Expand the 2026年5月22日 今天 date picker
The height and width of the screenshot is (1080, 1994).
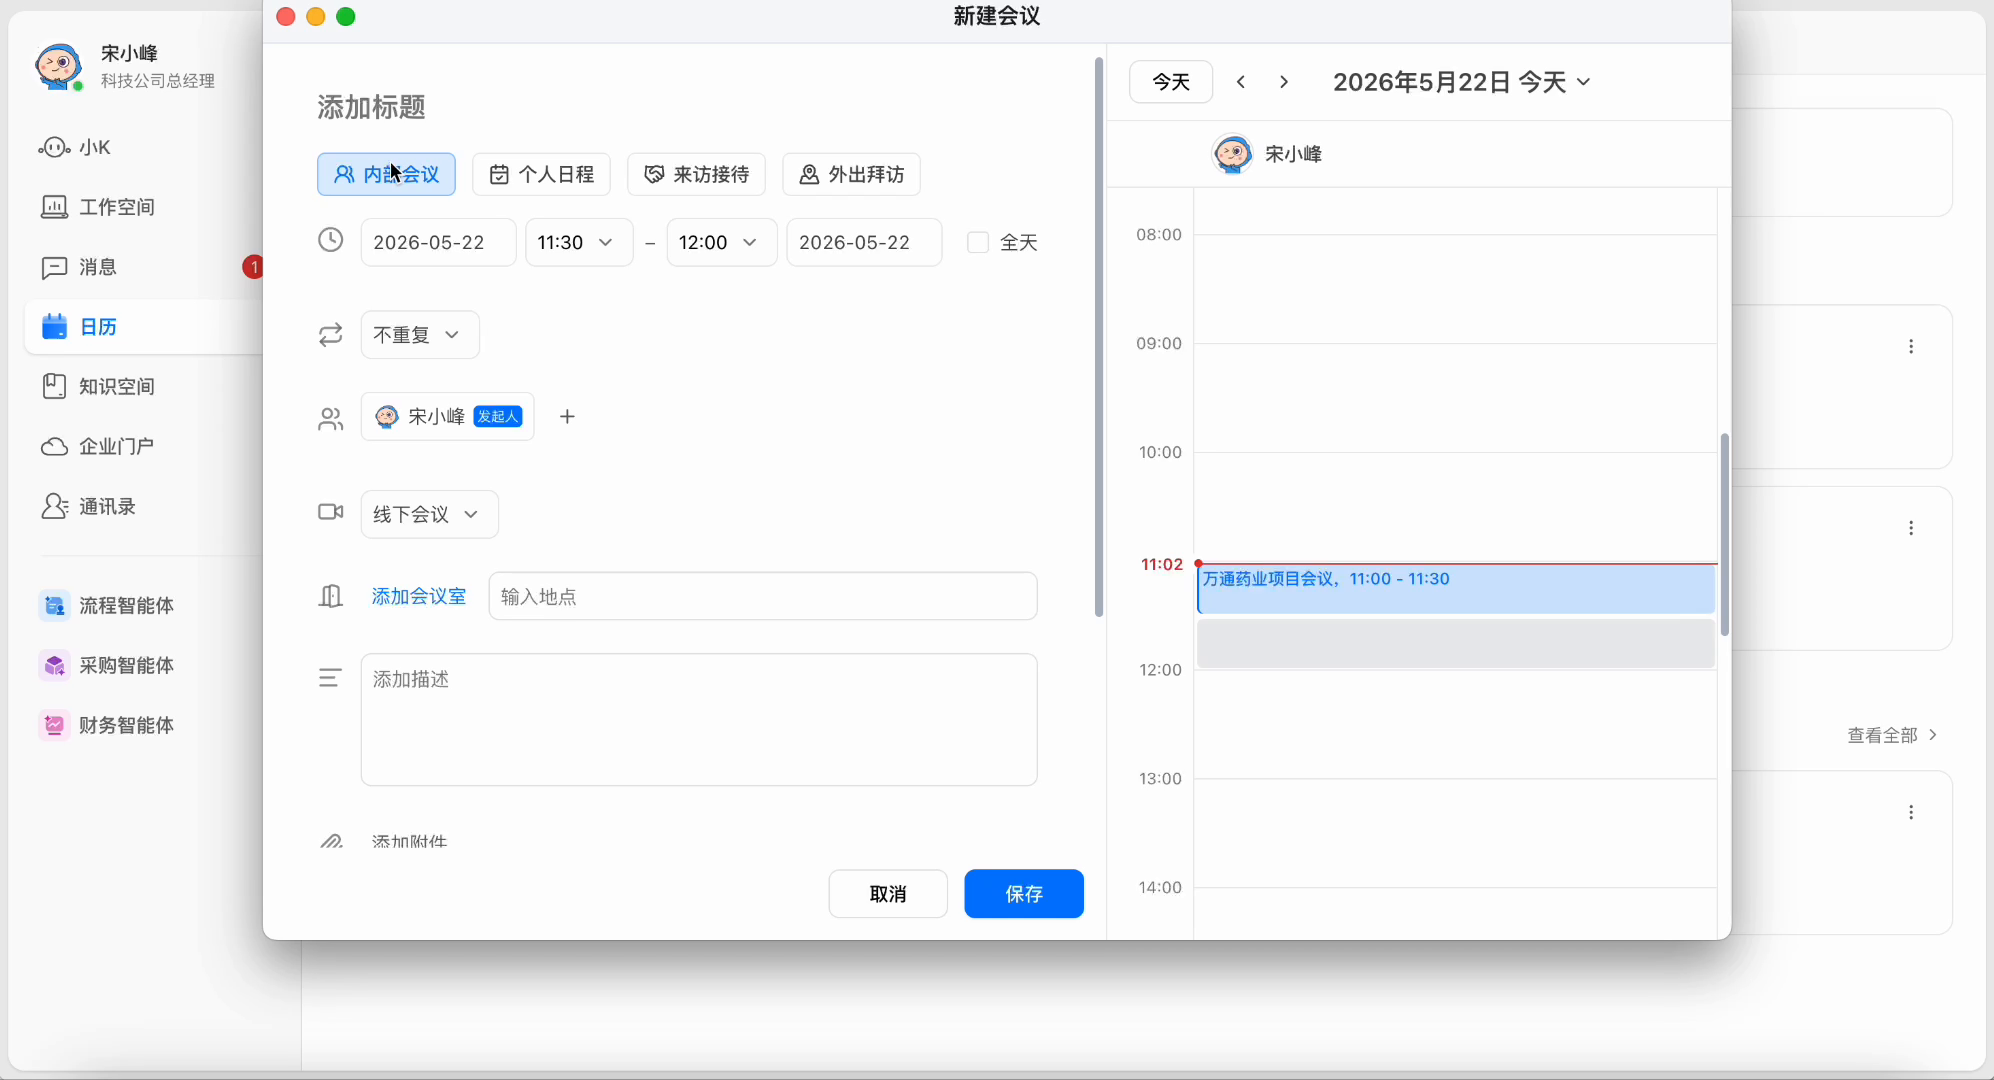pyautogui.click(x=1461, y=82)
